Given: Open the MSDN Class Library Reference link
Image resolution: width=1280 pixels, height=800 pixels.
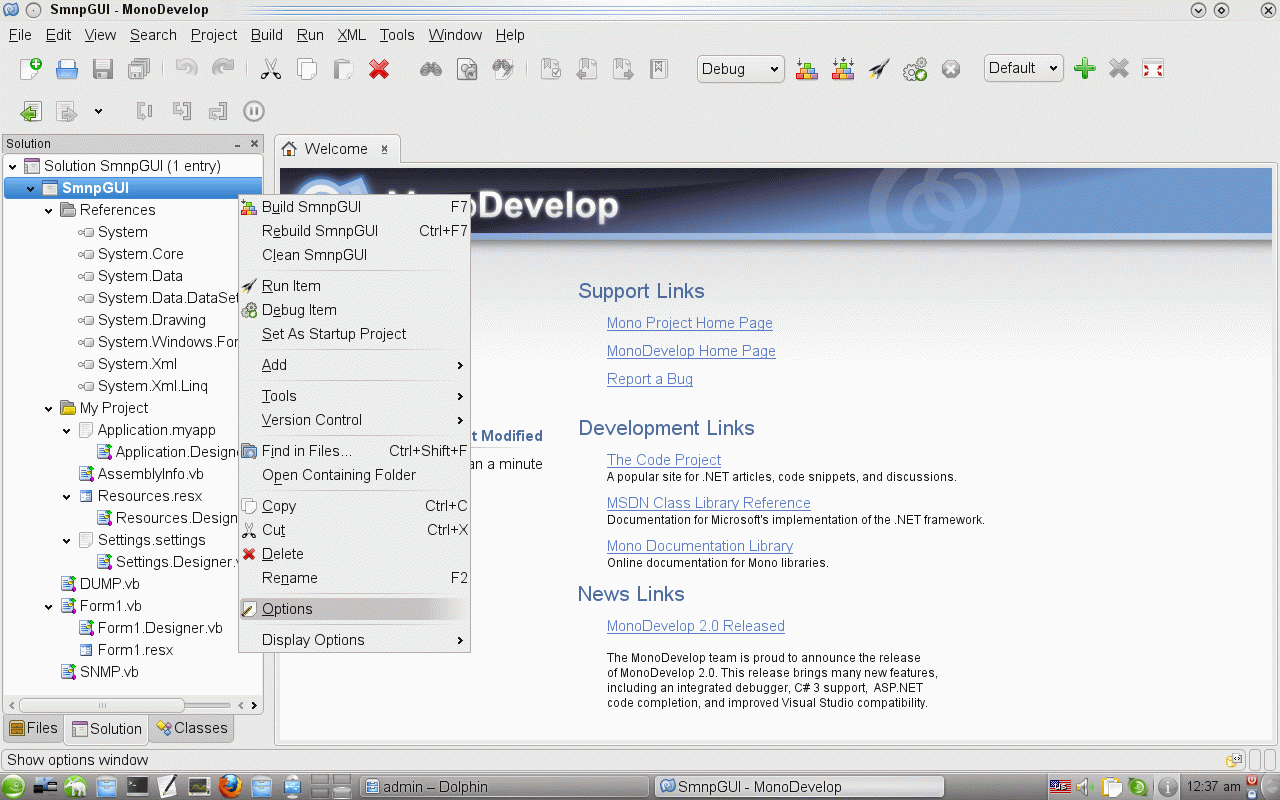Looking at the screenshot, I should pyautogui.click(x=709, y=503).
